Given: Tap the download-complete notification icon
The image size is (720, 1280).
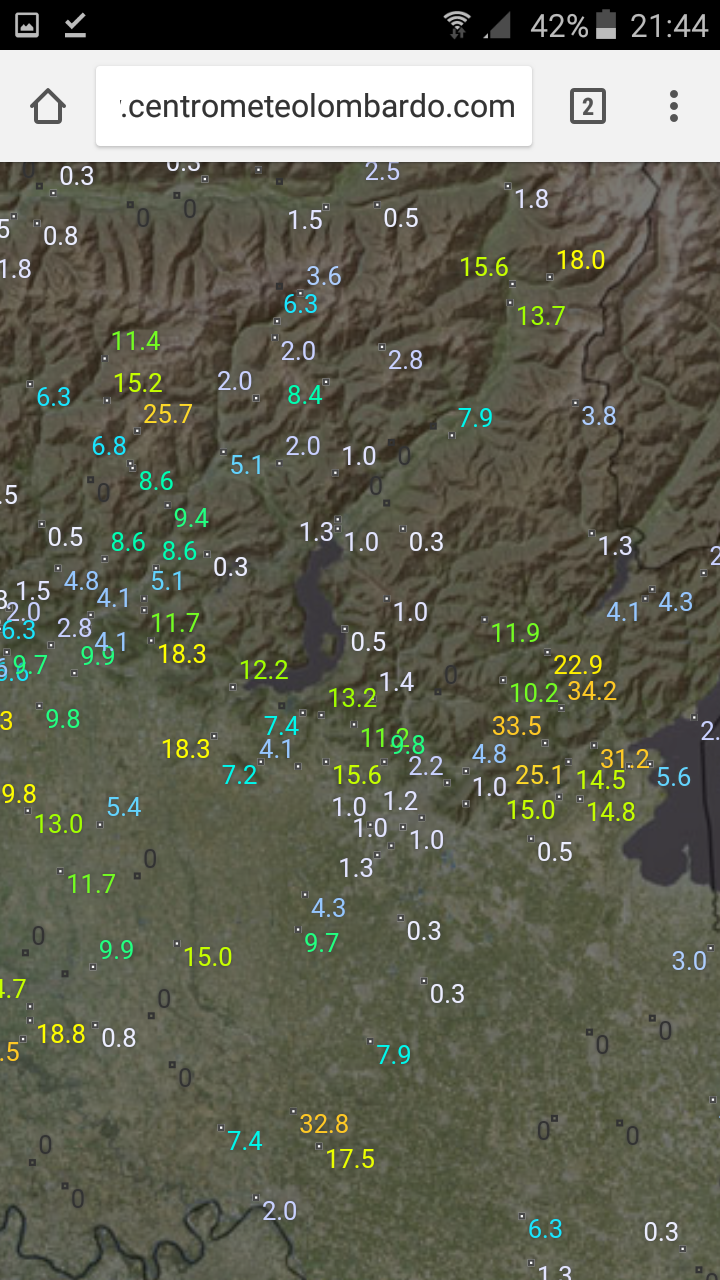Looking at the screenshot, I should tap(75, 25).
